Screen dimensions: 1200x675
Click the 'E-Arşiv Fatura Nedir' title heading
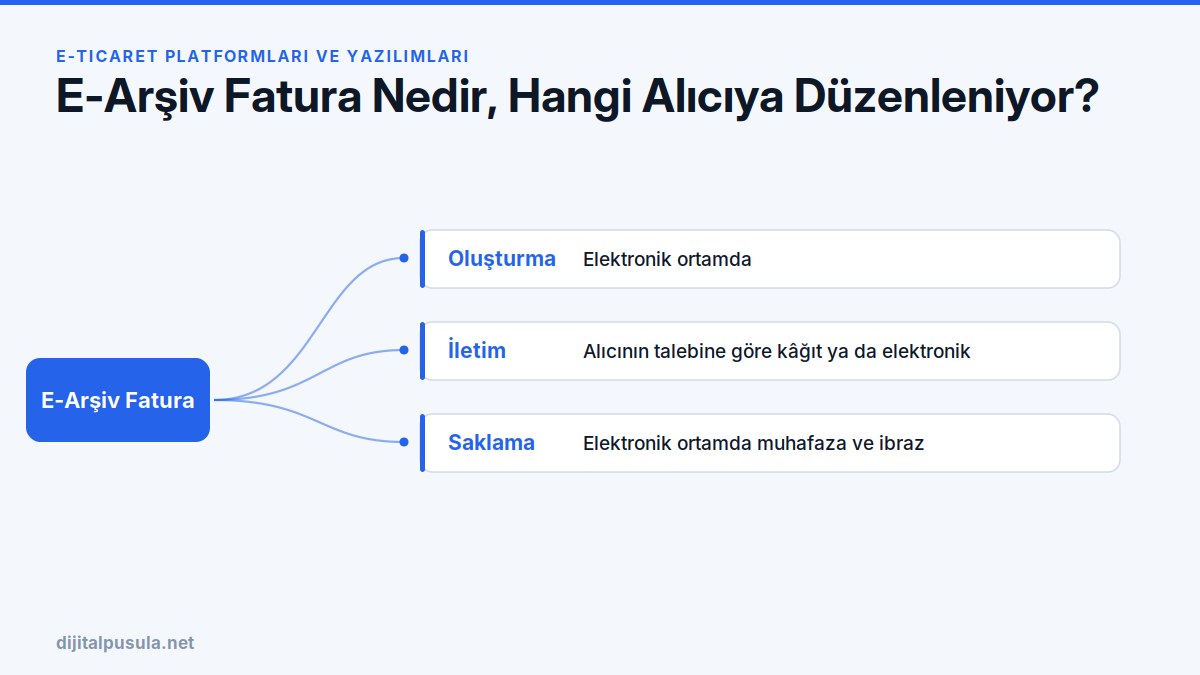click(x=578, y=98)
